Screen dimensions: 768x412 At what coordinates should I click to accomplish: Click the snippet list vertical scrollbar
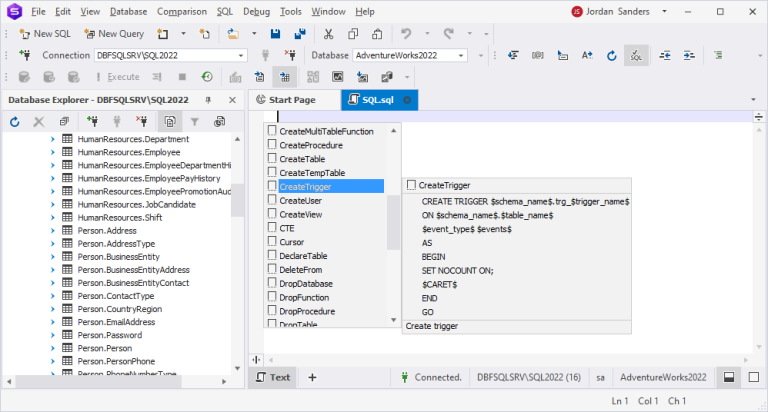click(393, 220)
